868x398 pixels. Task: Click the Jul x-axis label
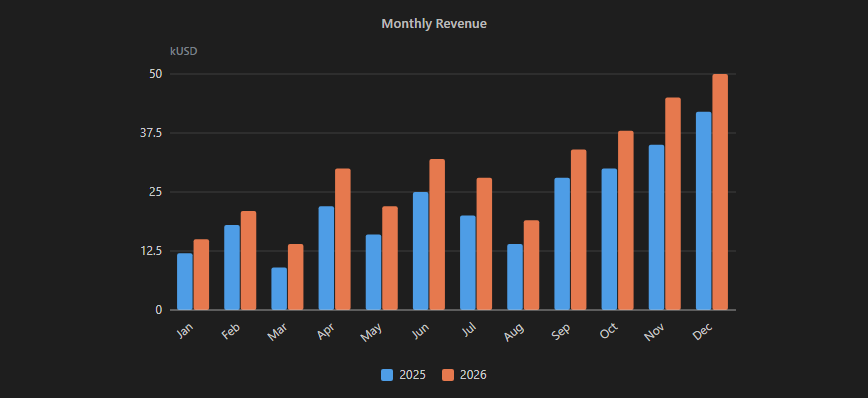469,330
